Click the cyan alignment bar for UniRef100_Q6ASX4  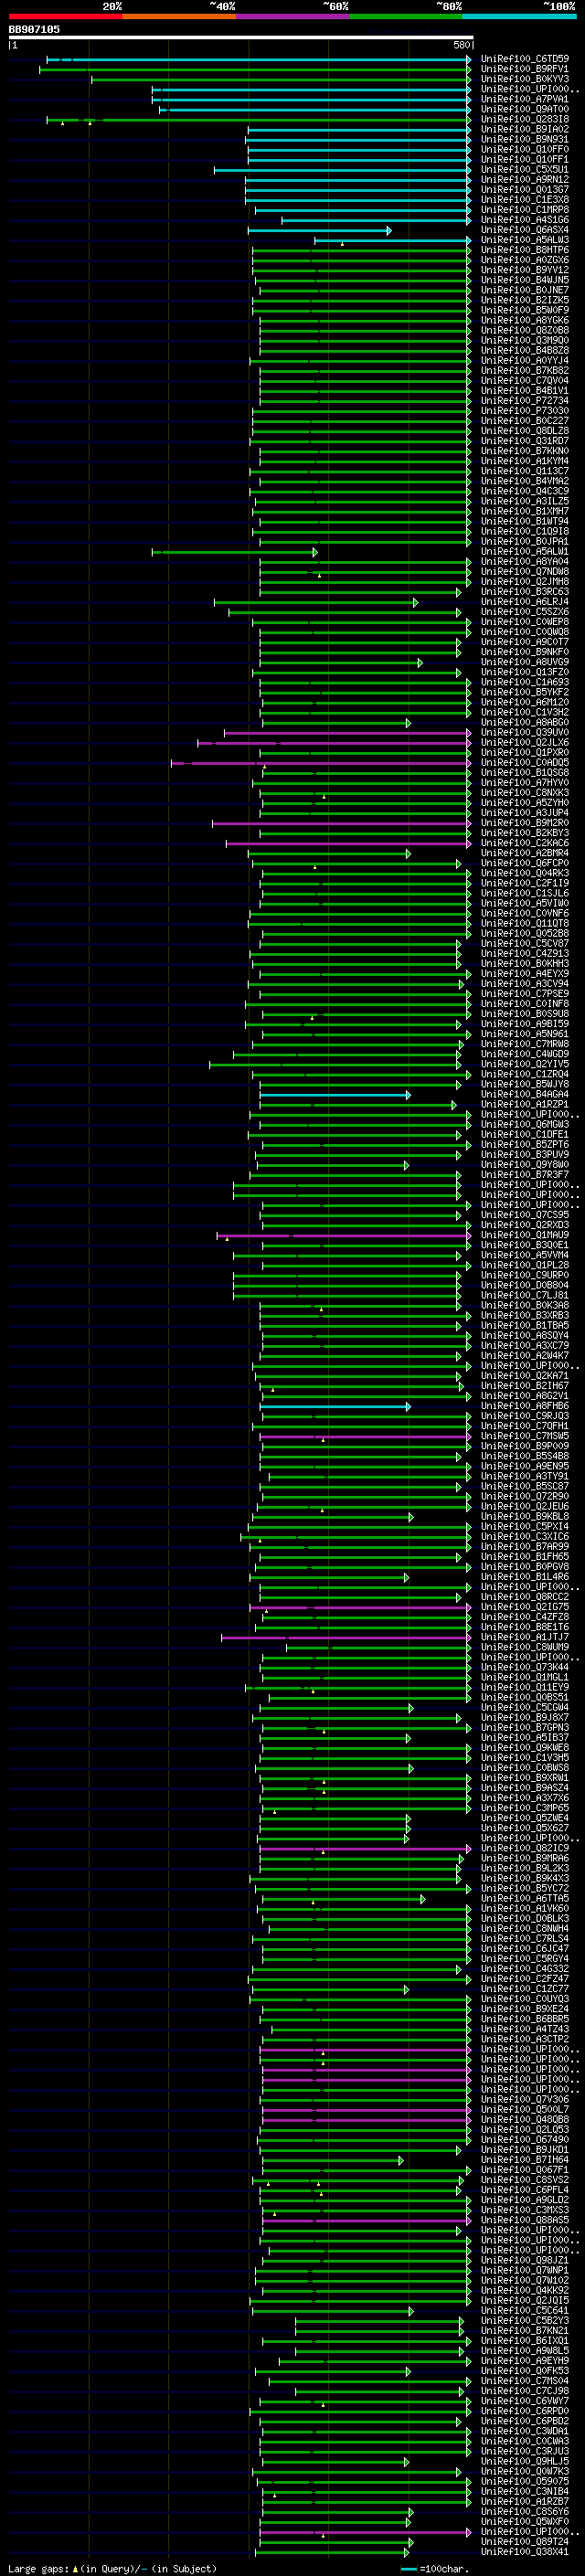pyautogui.click(x=319, y=231)
